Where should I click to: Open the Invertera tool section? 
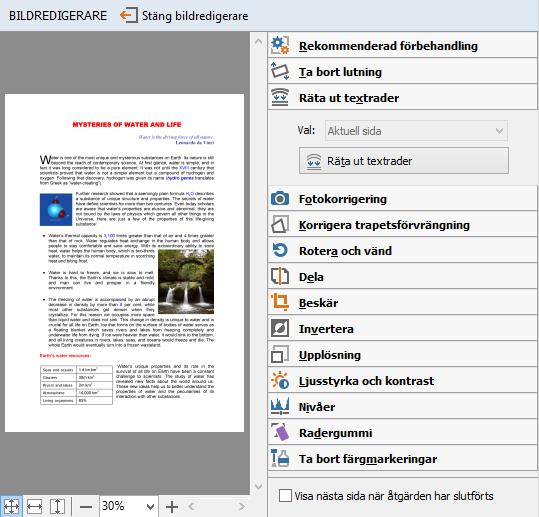pyautogui.click(x=402, y=328)
